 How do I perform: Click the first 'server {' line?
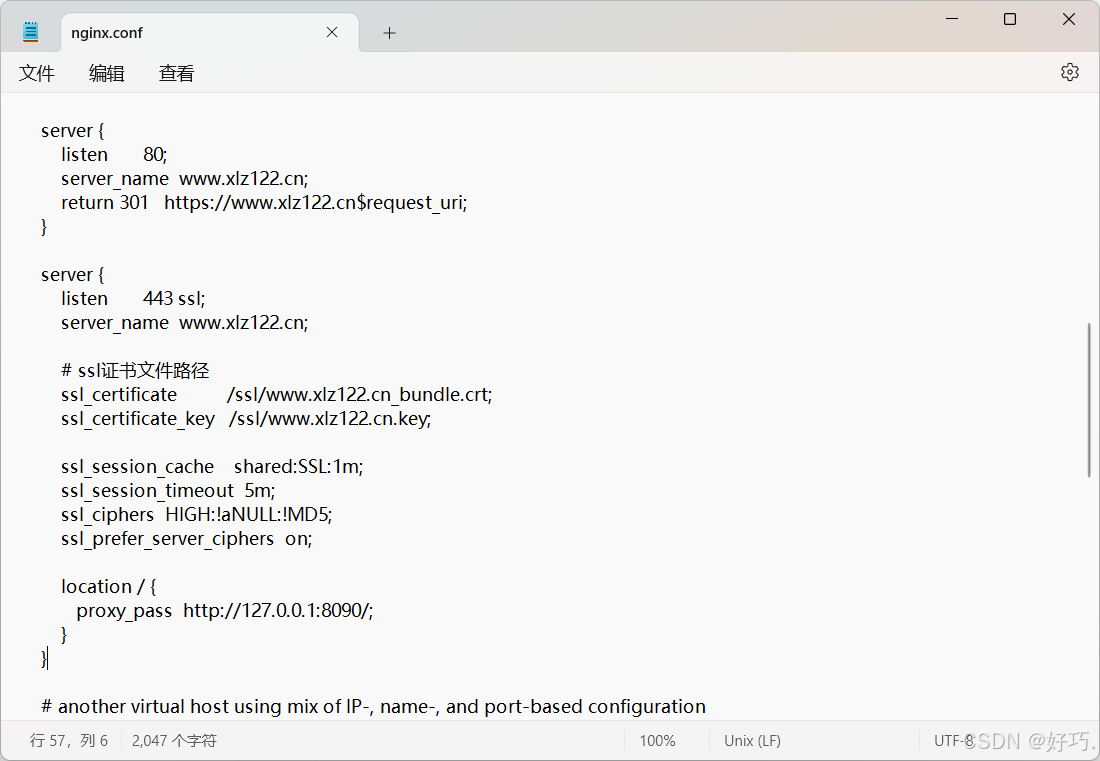72,130
